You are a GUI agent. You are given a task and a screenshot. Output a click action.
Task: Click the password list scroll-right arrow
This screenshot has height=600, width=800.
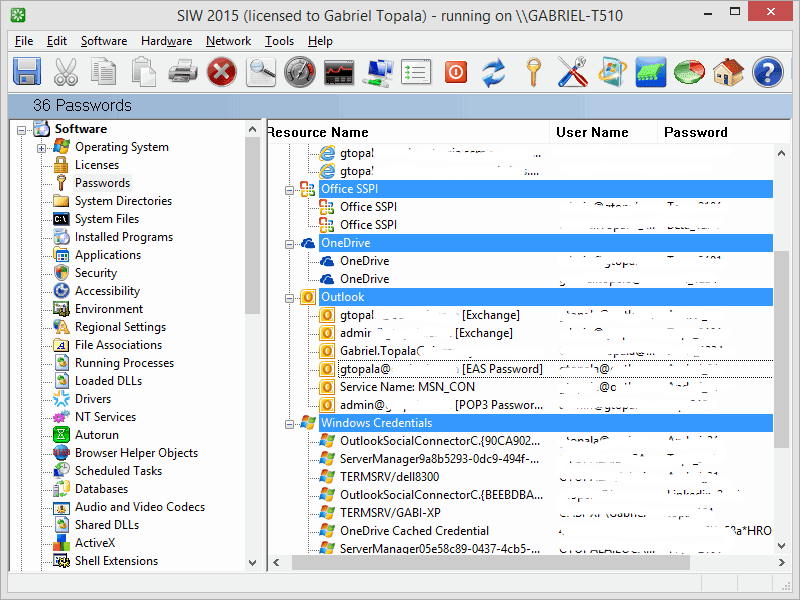pyautogui.click(x=782, y=562)
